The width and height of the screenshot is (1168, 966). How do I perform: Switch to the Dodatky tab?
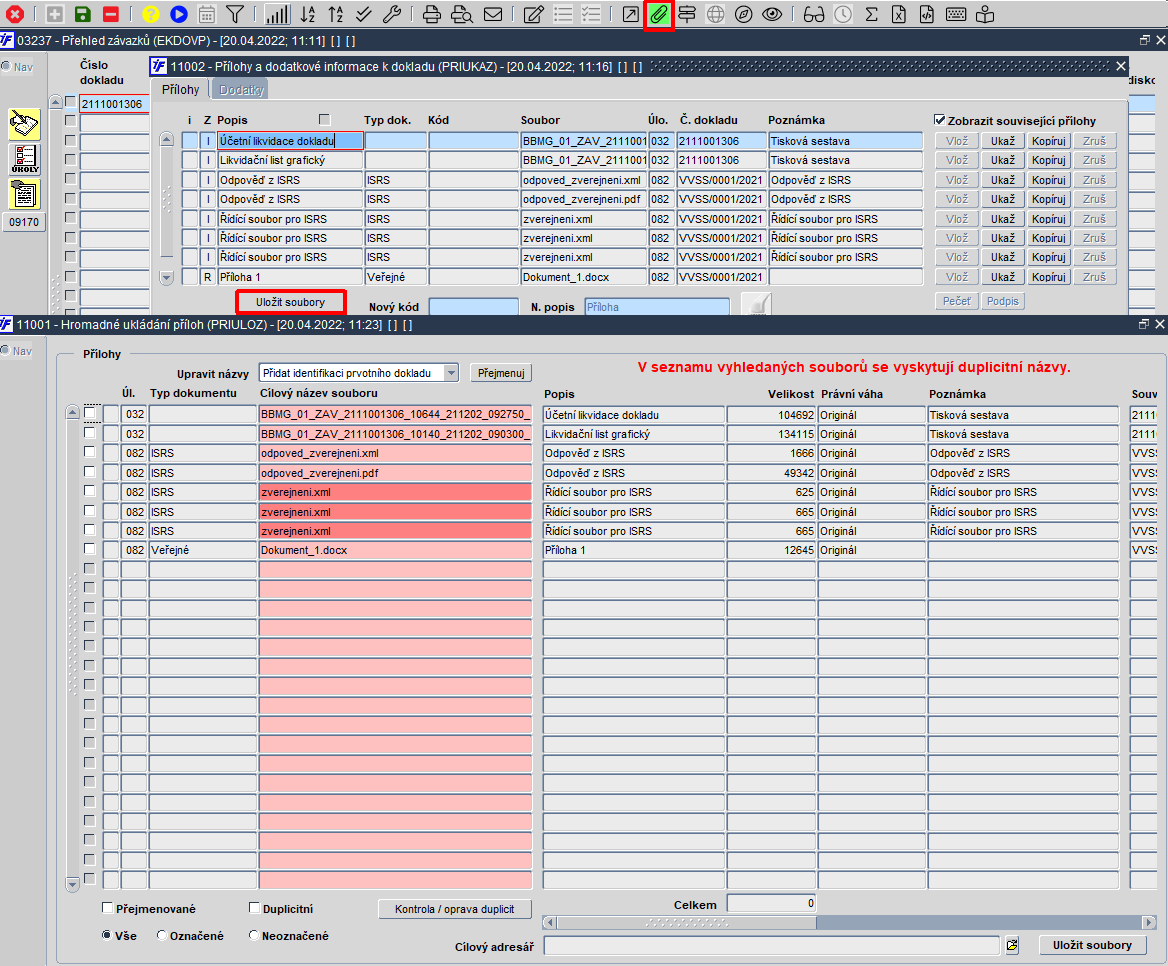tap(241, 90)
